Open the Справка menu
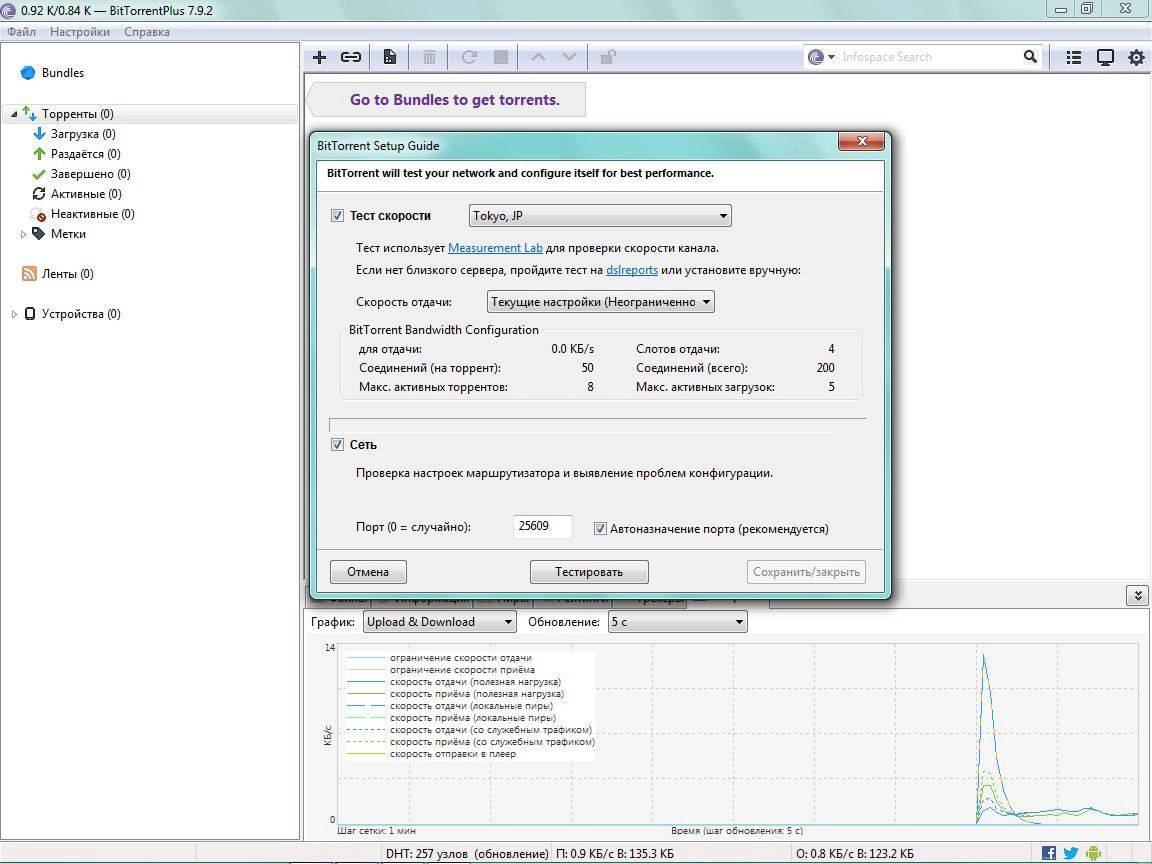 [x=147, y=32]
